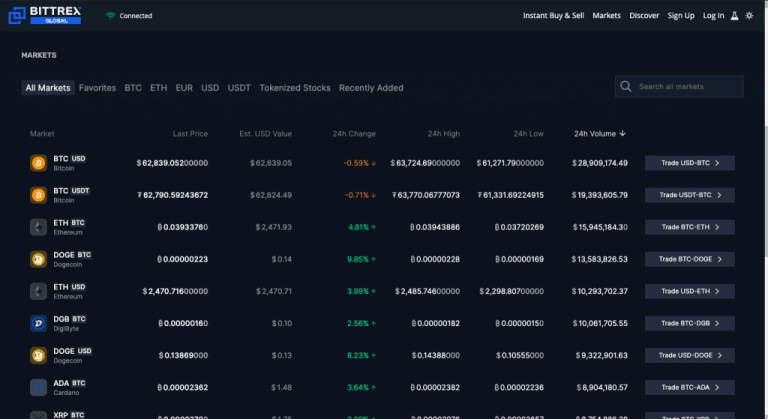The image size is (768, 419).
Task: Click the Trade USD-DOGE button
Action: [690, 355]
